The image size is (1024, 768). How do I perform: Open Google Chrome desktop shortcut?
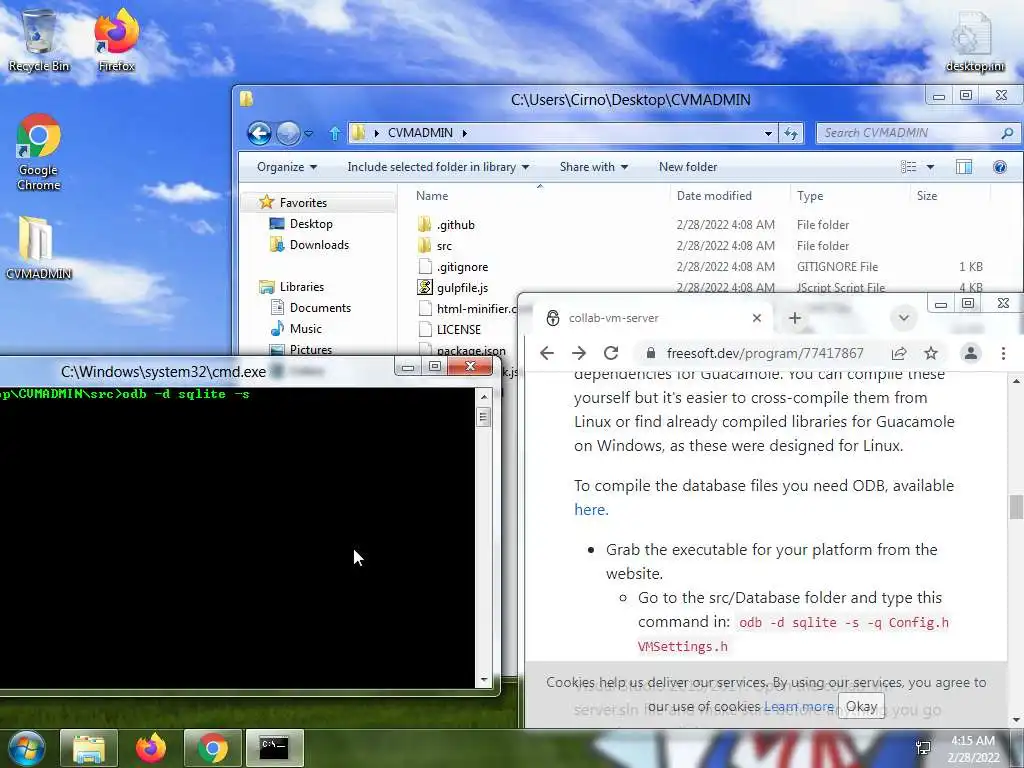coord(39,152)
